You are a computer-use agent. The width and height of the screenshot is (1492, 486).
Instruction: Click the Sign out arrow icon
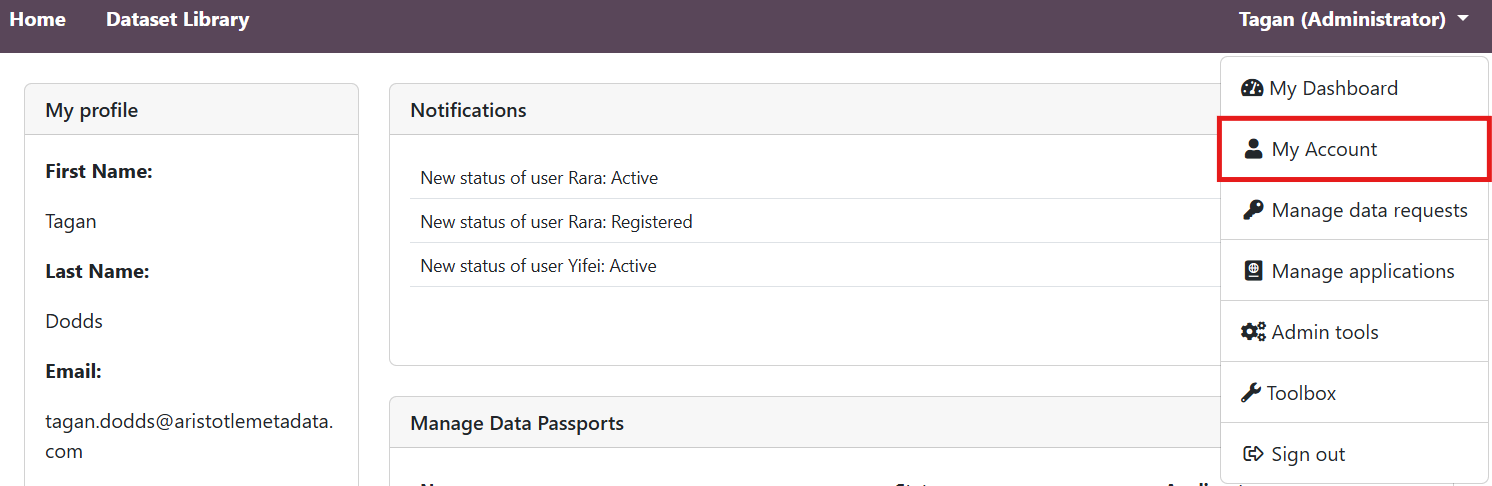tap(1253, 454)
